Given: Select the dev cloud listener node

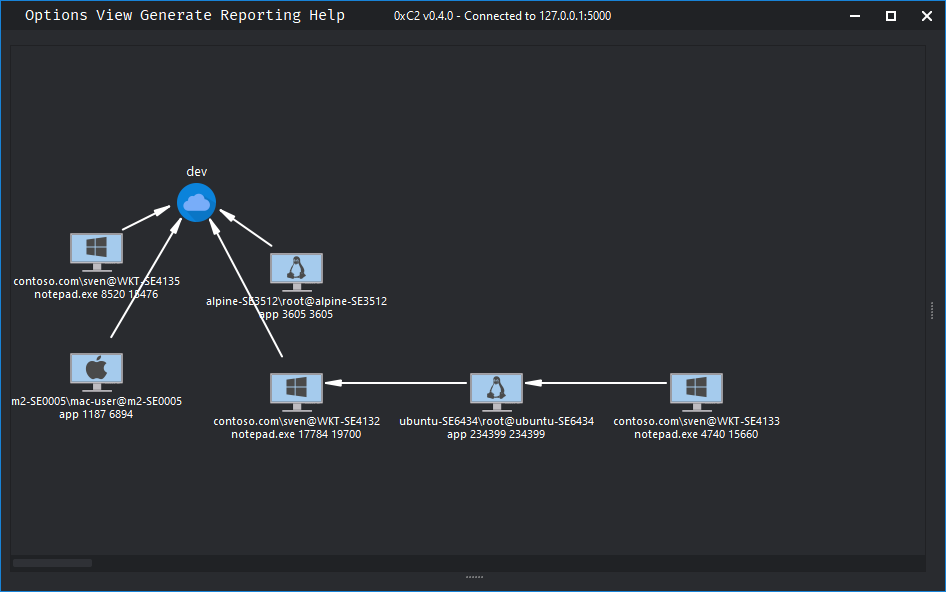Looking at the screenshot, I should (196, 203).
